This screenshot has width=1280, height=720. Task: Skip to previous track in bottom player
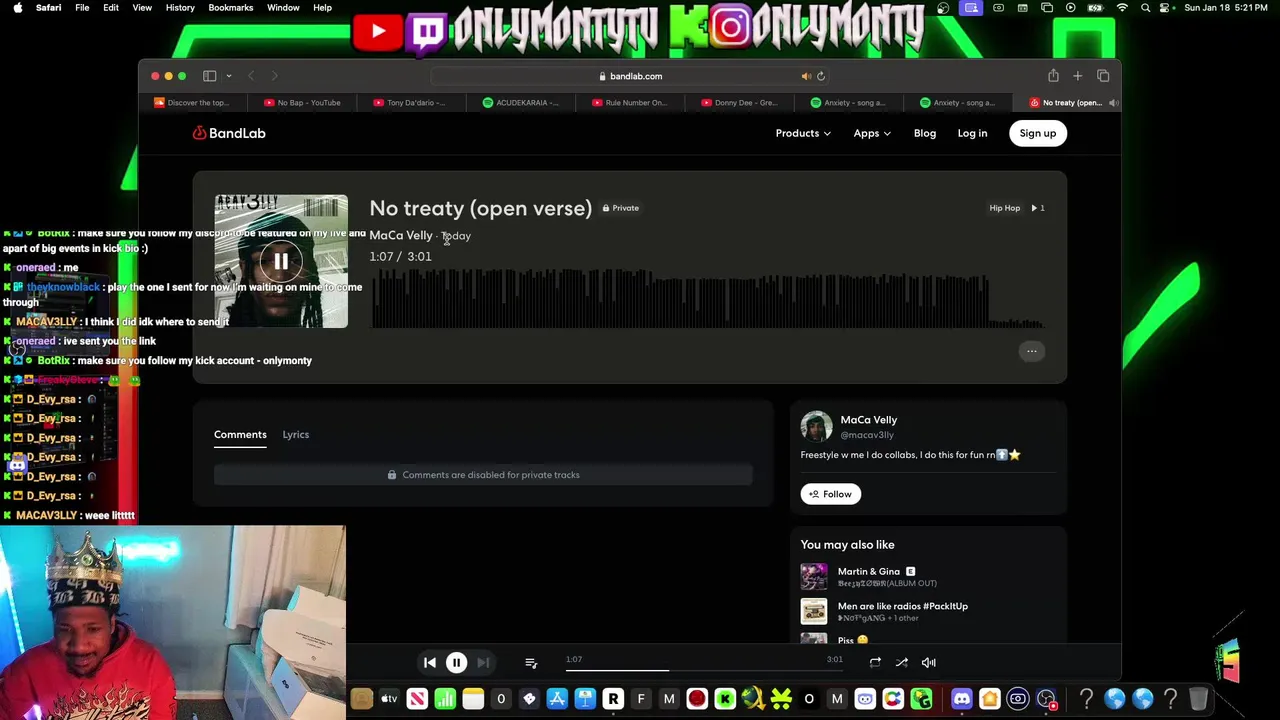[x=430, y=662]
